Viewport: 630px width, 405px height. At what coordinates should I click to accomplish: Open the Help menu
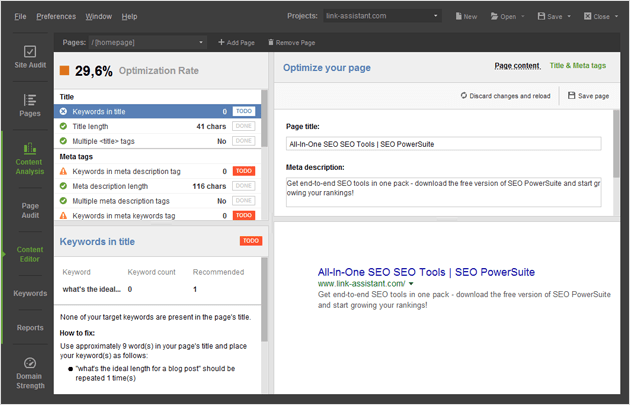coord(129,16)
